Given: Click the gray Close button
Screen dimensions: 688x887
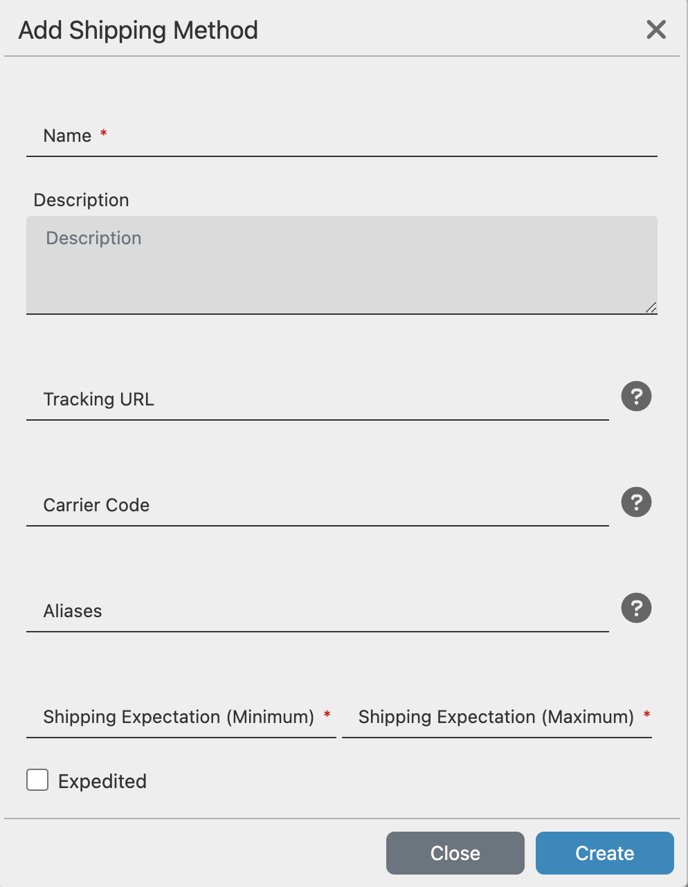Looking at the screenshot, I should tap(455, 853).
